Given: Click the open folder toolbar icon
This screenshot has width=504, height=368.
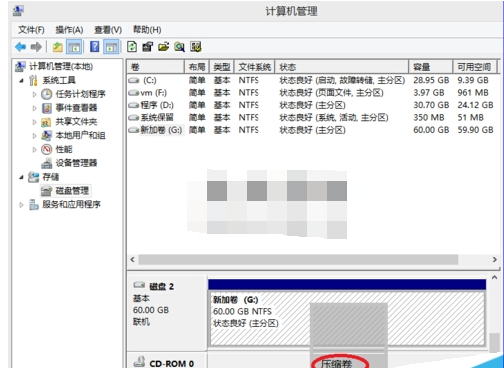Looking at the screenshot, I should [x=163, y=47].
